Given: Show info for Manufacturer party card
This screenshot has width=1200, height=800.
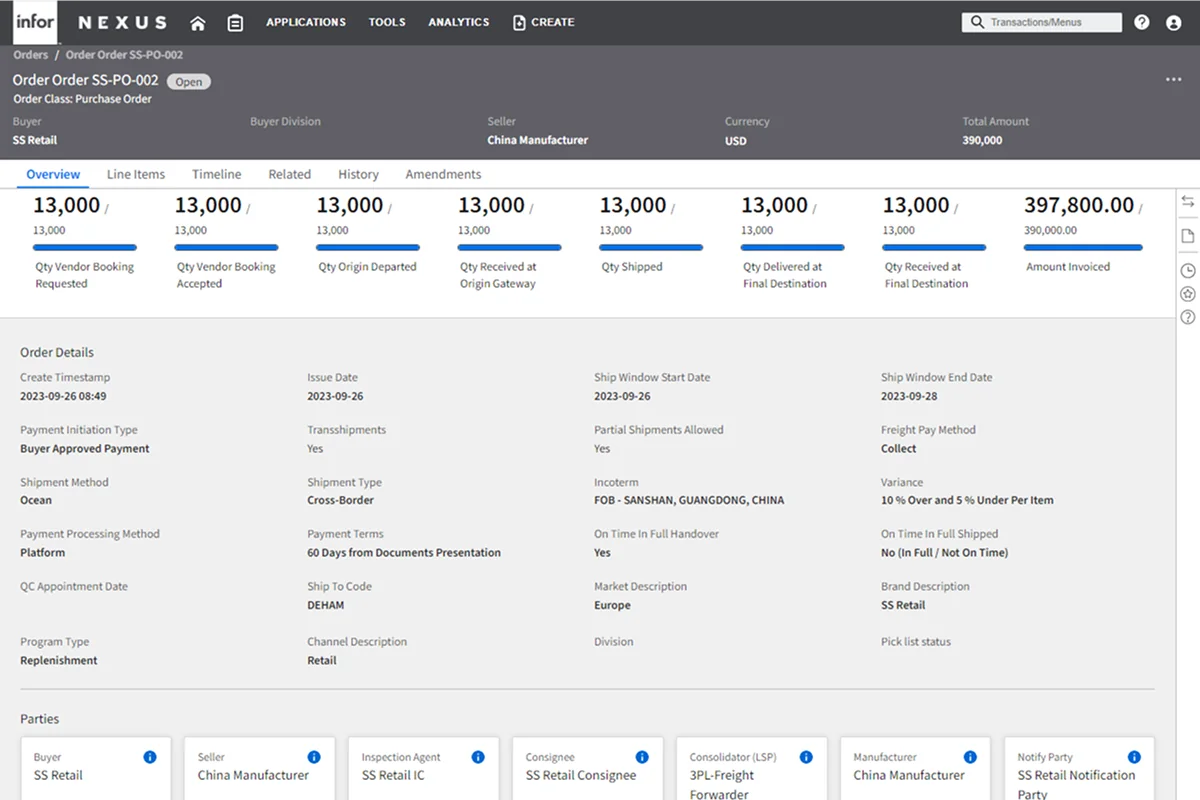Looking at the screenshot, I should pyautogui.click(x=970, y=757).
